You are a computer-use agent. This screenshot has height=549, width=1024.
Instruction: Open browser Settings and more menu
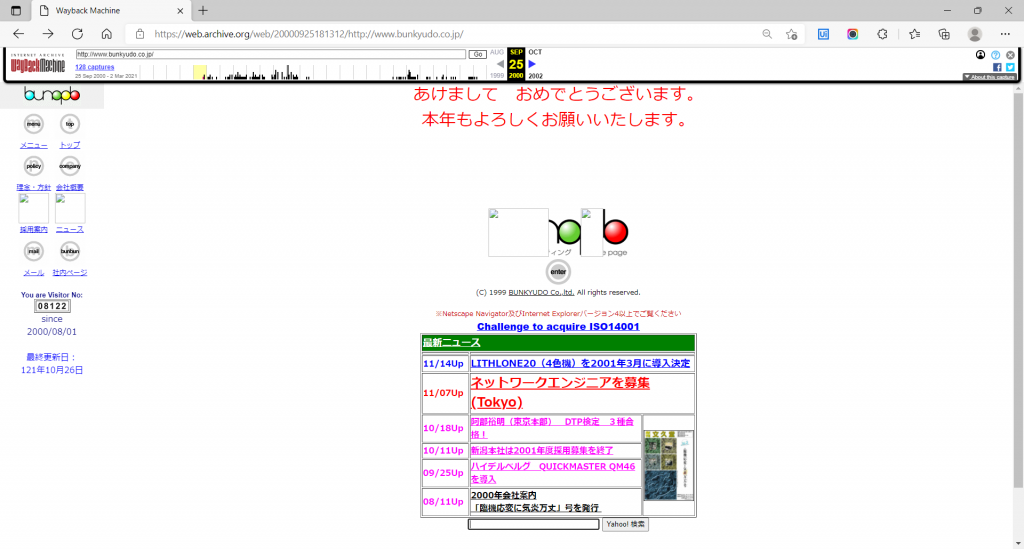(1006, 34)
